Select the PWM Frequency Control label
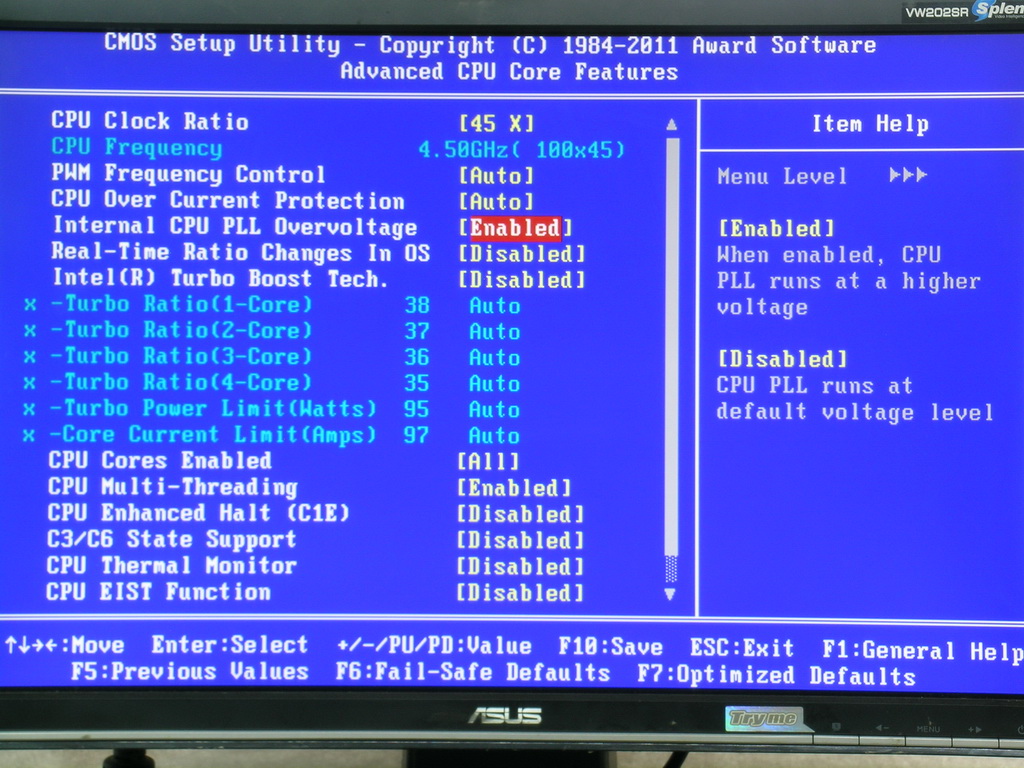This screenshot has height=768, width=1024. pos(188,174)
